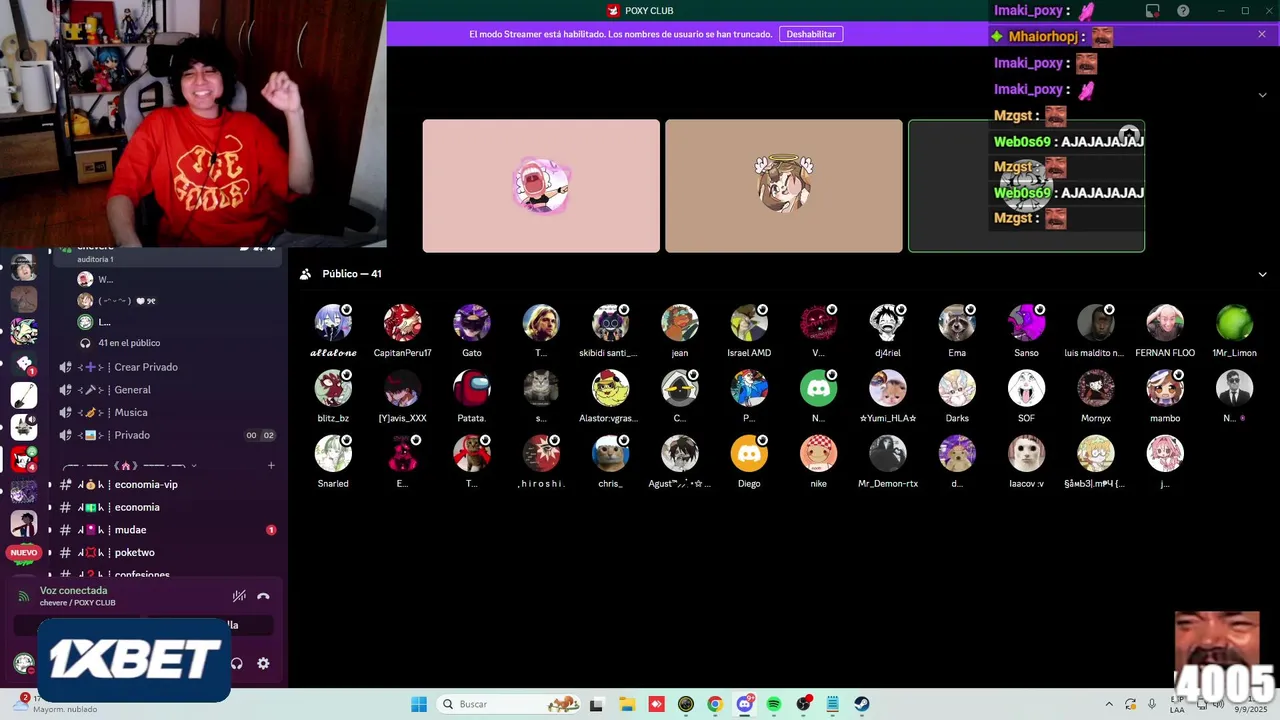Click Diego's default Discord avatar
This screenshot has width=1280, height=720.
click(x=749, y=453)
